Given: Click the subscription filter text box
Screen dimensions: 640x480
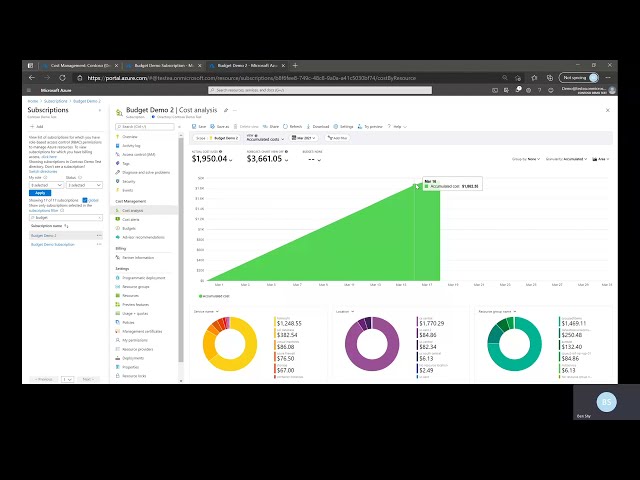Looking at the screenshot, I should [65, 218].
